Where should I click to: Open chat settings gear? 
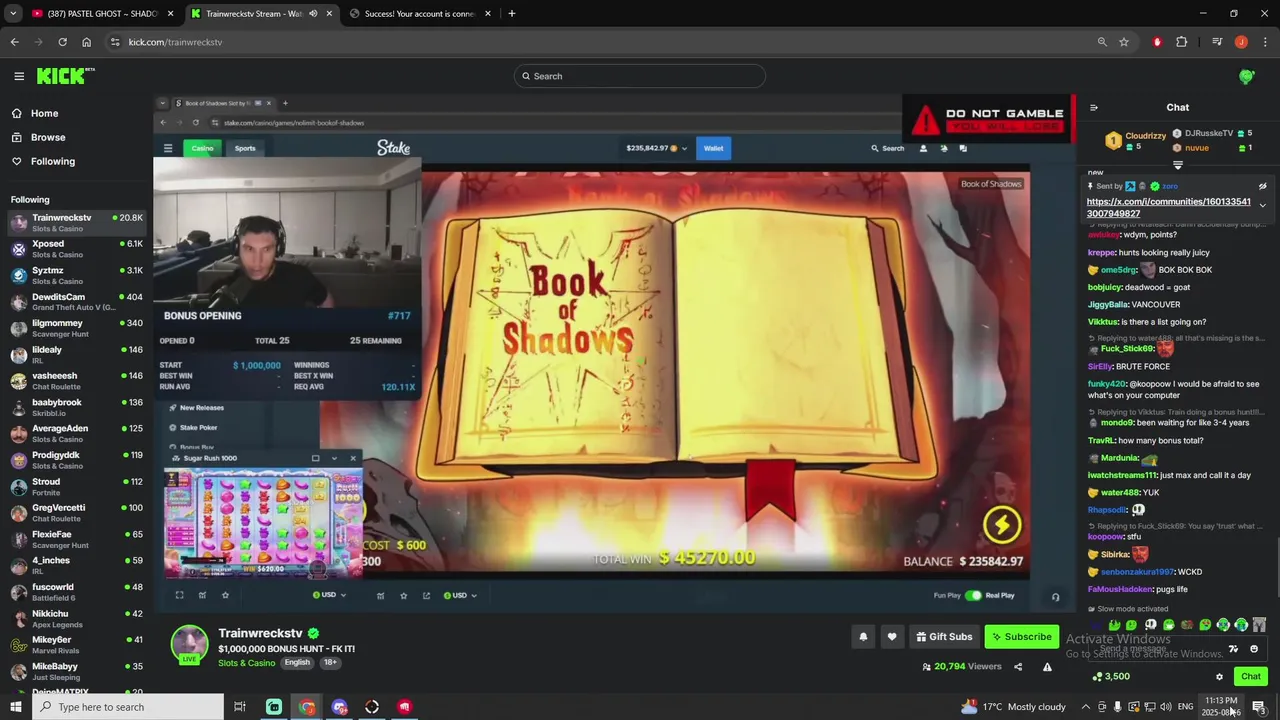coord(1219,677)
